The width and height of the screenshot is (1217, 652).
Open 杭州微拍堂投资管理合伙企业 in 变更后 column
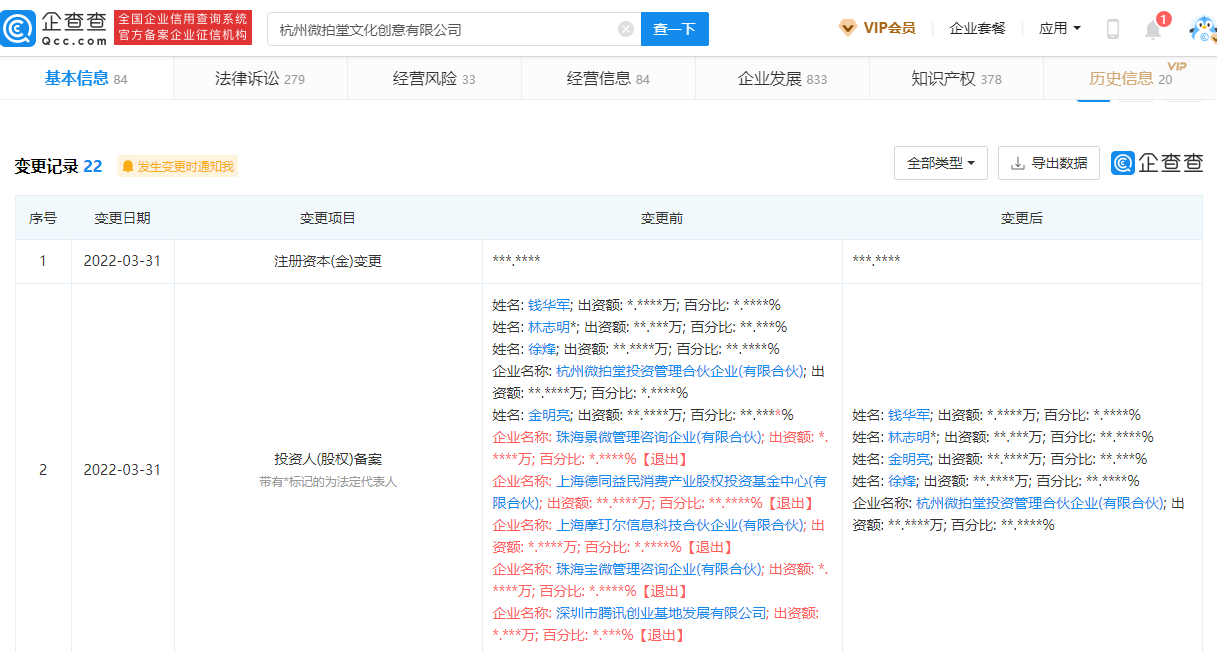click(1040, 503)
